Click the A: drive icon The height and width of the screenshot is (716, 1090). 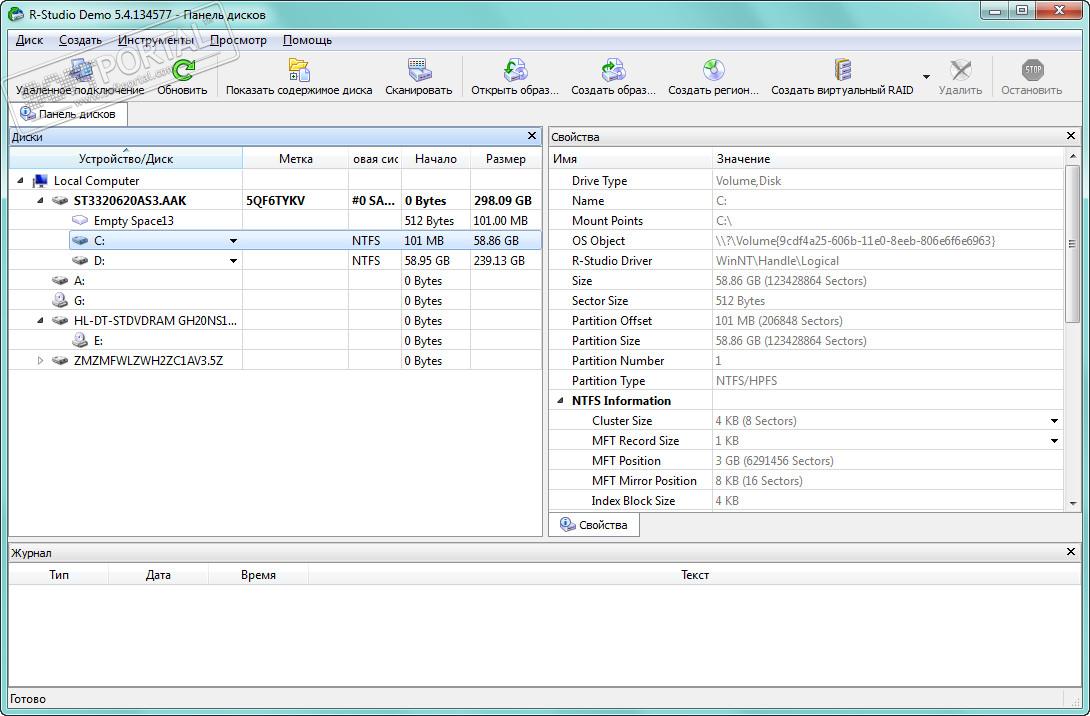click(60, 281)
